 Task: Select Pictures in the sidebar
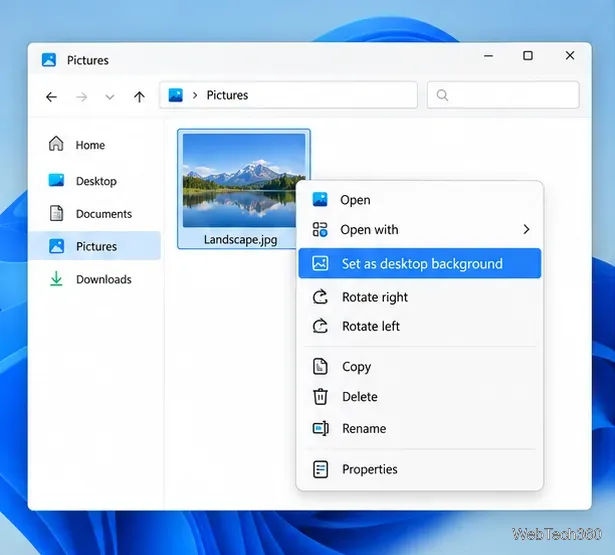[x=94, y=246]
